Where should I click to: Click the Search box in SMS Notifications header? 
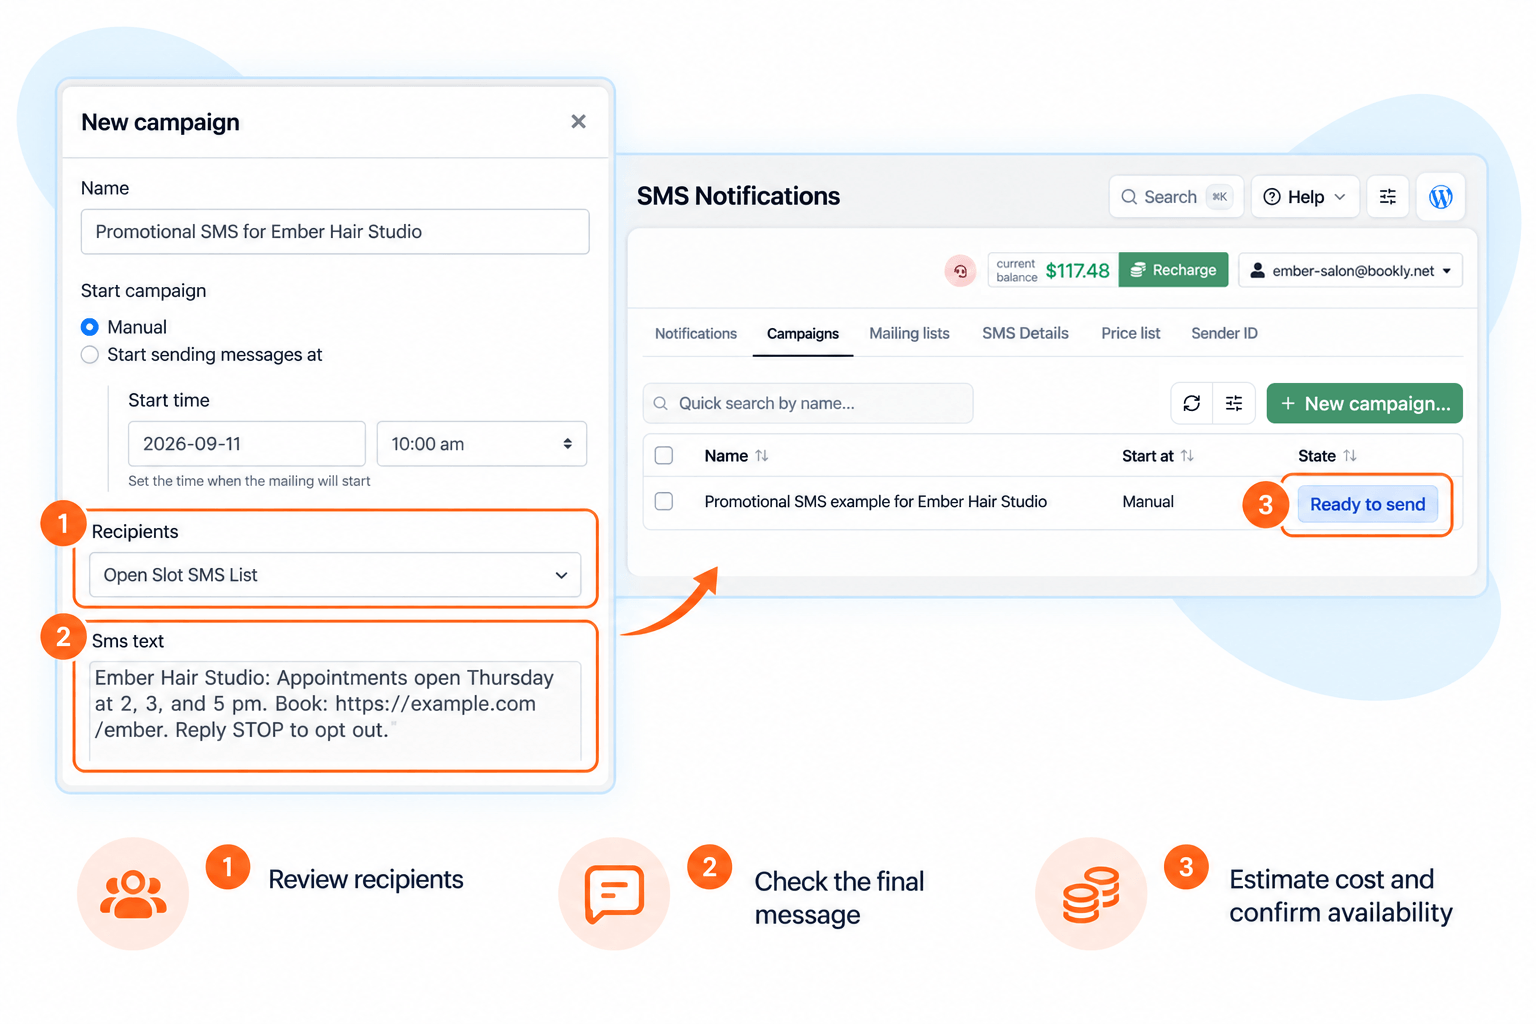pyautogui.click(x=1176, y=197)
